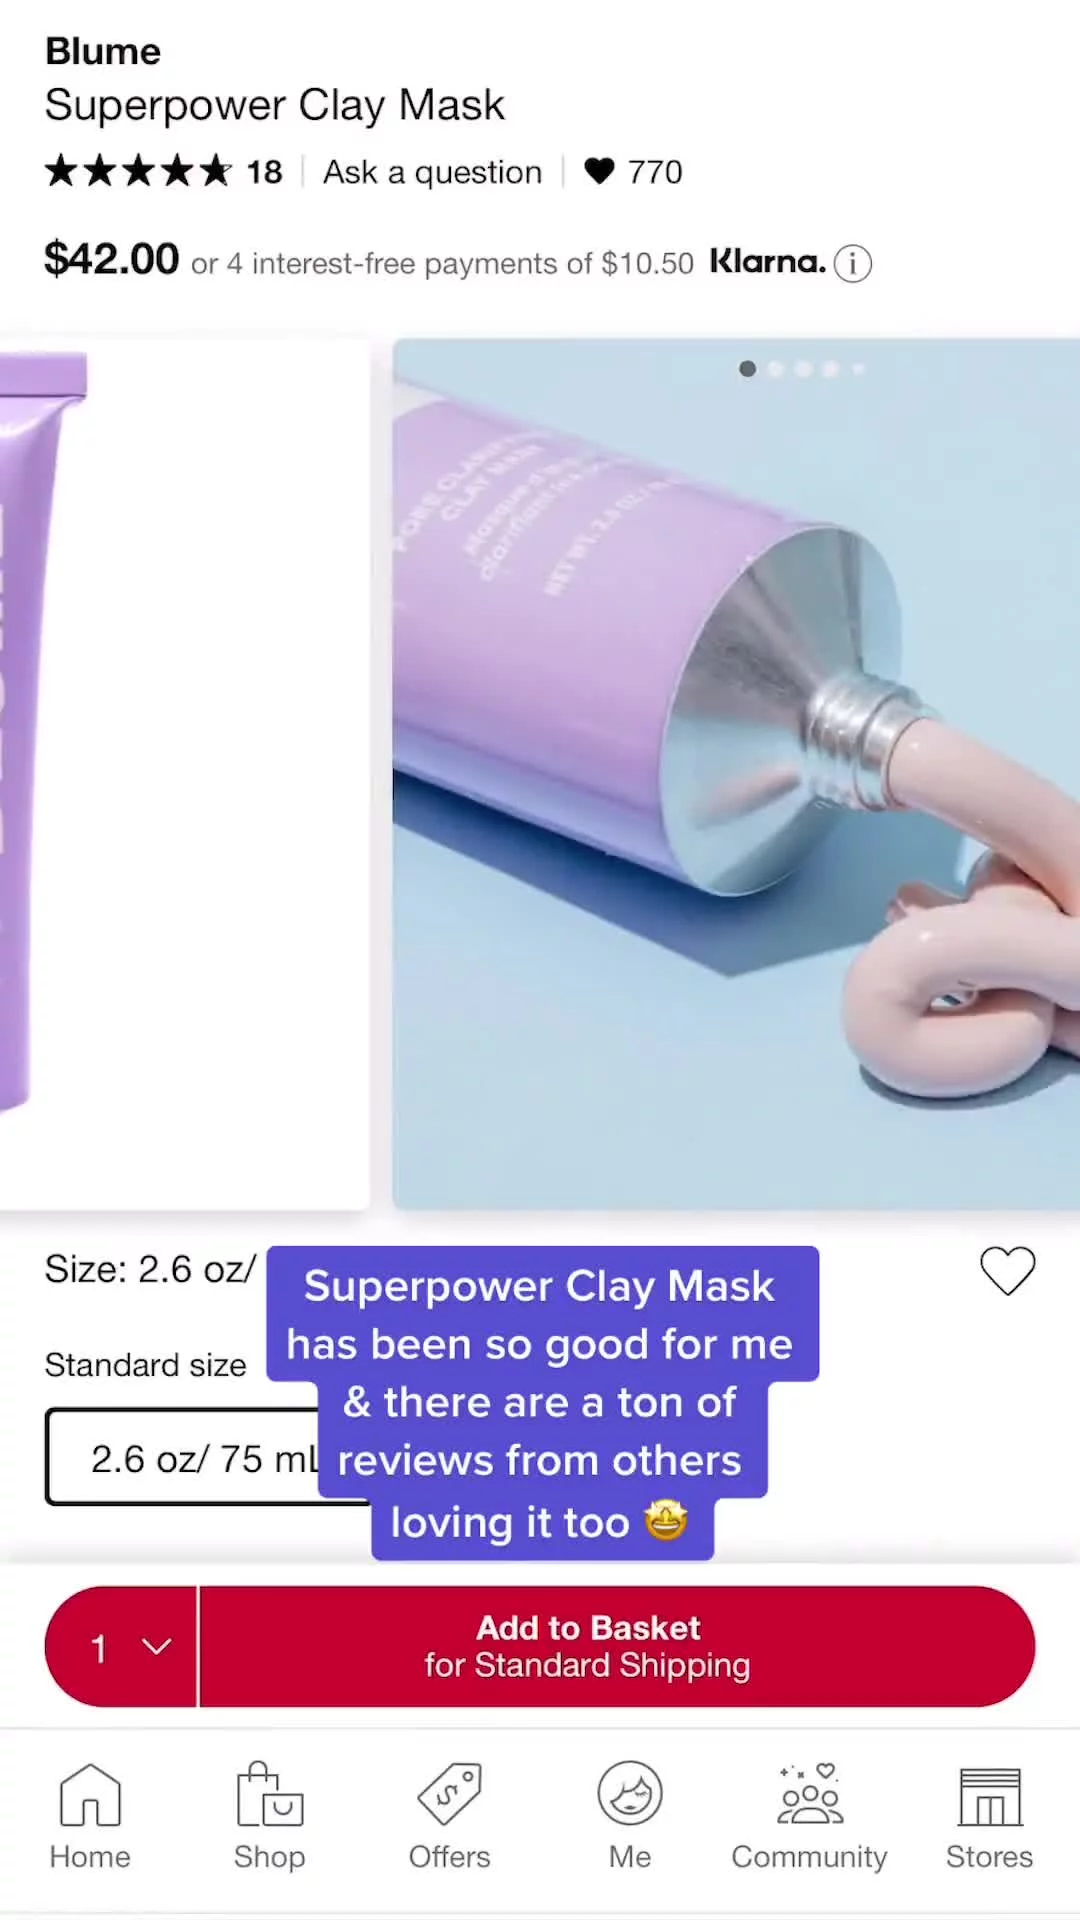Open the Stores icon
The width and height of the screenshot is (1080, 1920).
(990, 1796)
